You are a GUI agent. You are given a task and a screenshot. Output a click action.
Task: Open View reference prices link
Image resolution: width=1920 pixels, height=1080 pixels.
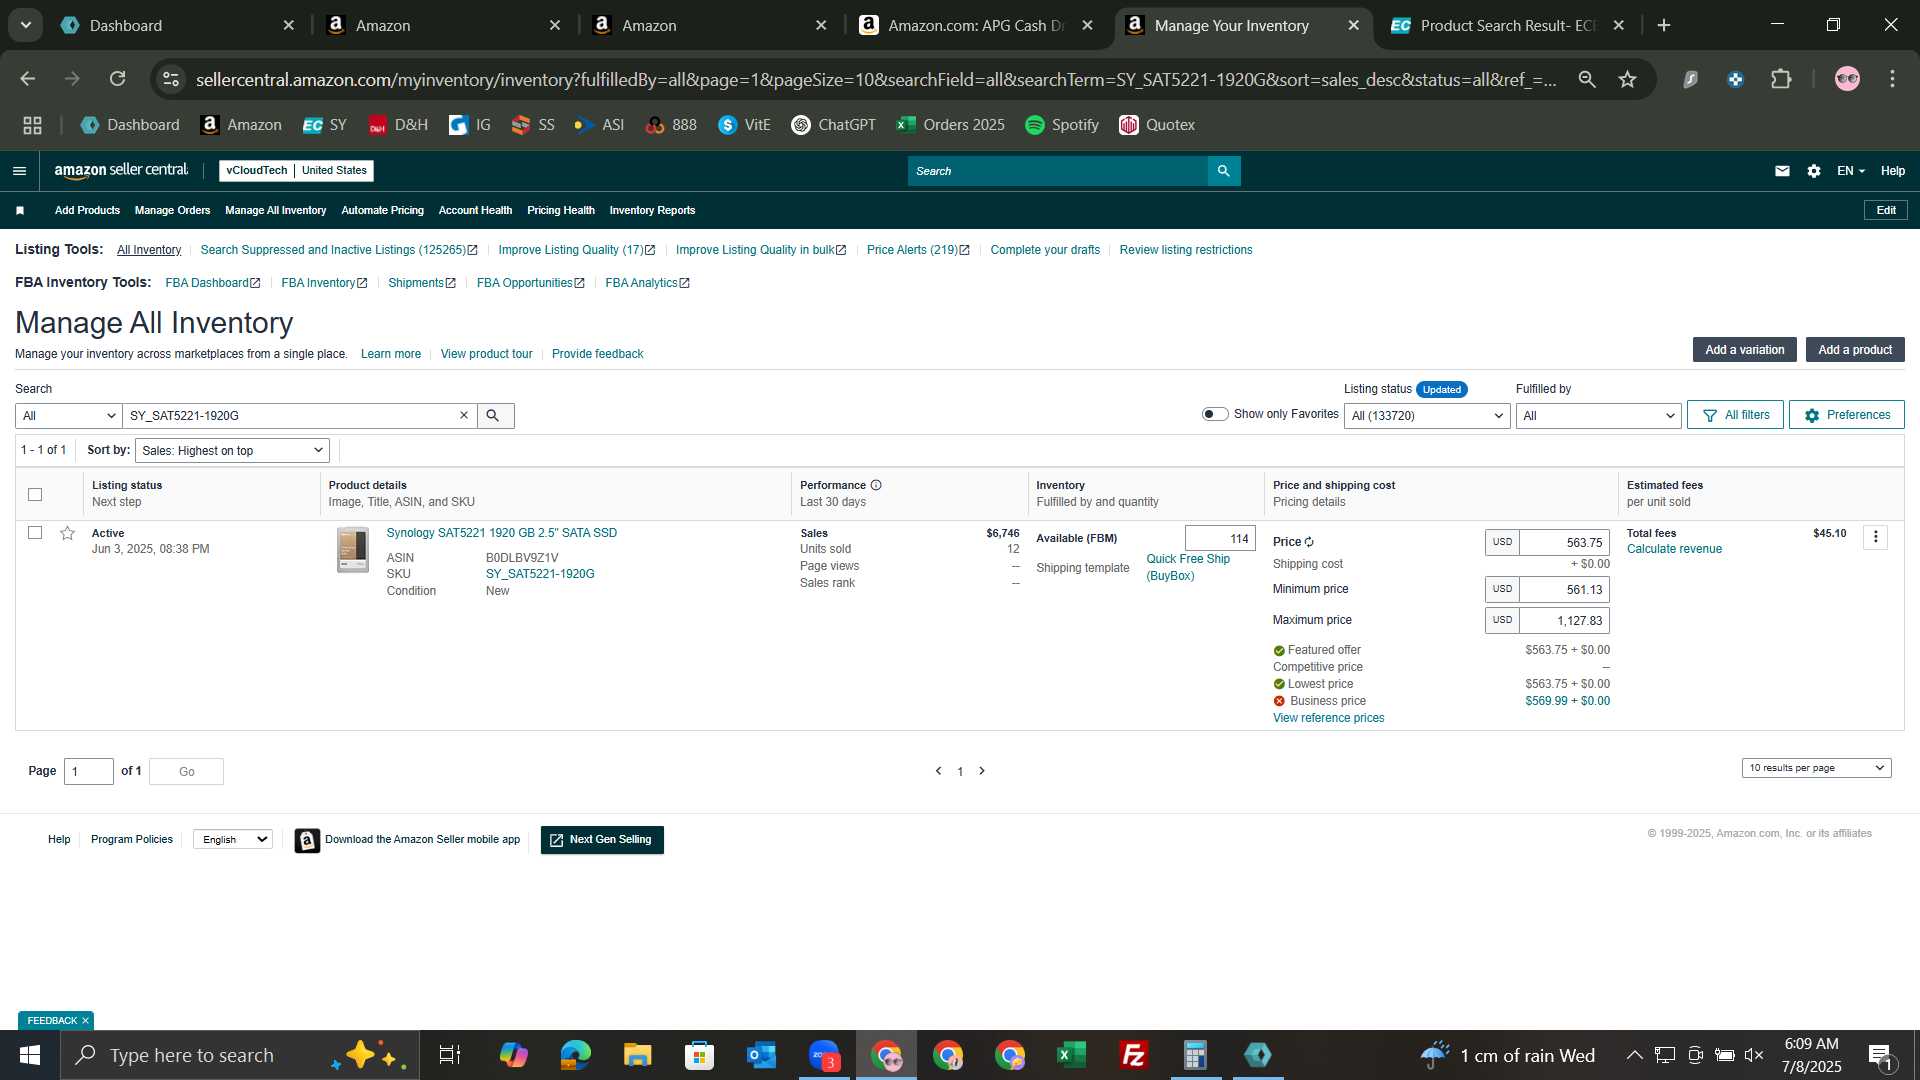pos(1328,718)
